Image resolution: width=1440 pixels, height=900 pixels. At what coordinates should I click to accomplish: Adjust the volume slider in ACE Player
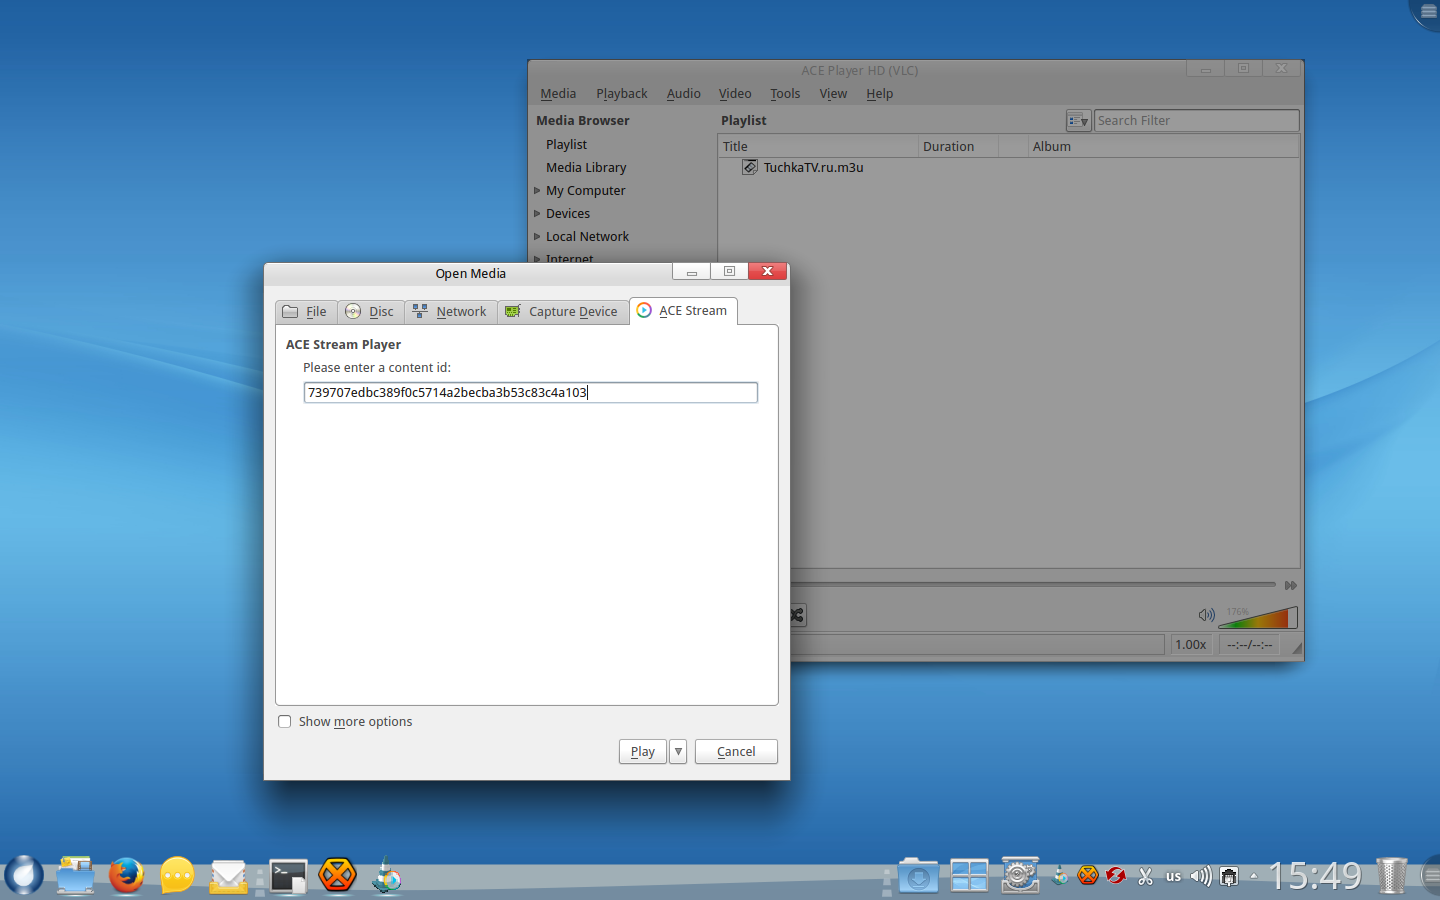[1258, 617]
